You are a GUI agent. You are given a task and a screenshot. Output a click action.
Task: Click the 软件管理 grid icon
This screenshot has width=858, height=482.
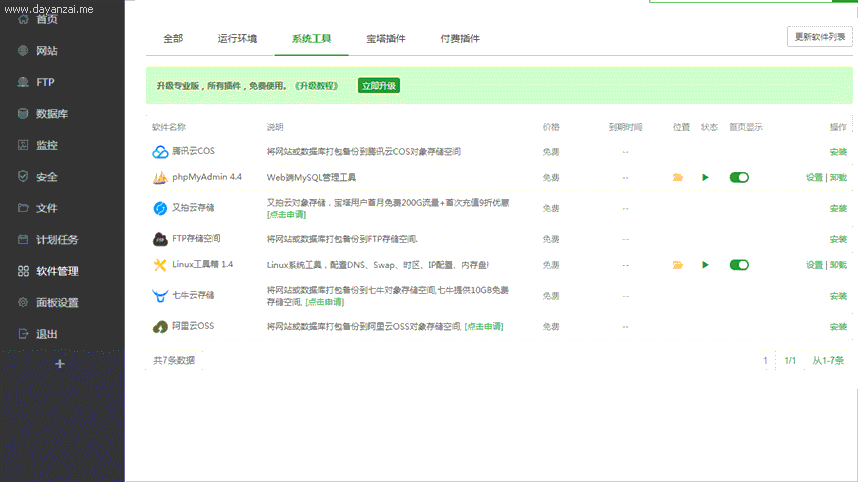tap(23, 271)
